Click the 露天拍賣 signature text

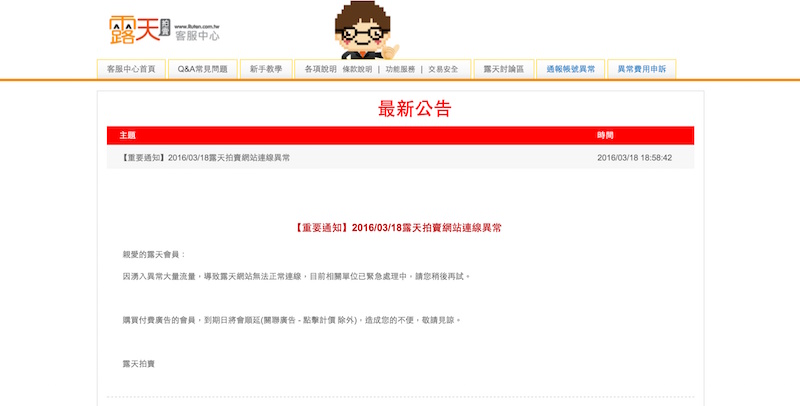pyautogui.click(x=138, y=364)
